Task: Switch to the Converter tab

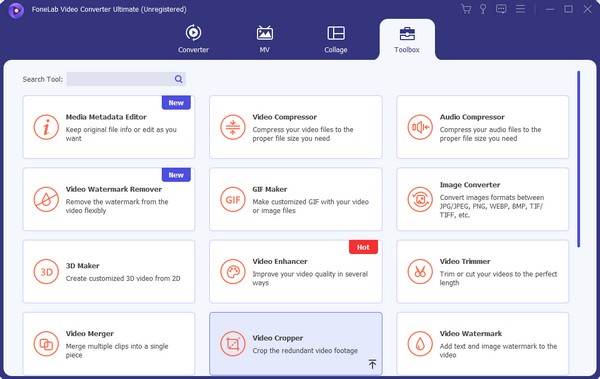Action: click(193, 39)
